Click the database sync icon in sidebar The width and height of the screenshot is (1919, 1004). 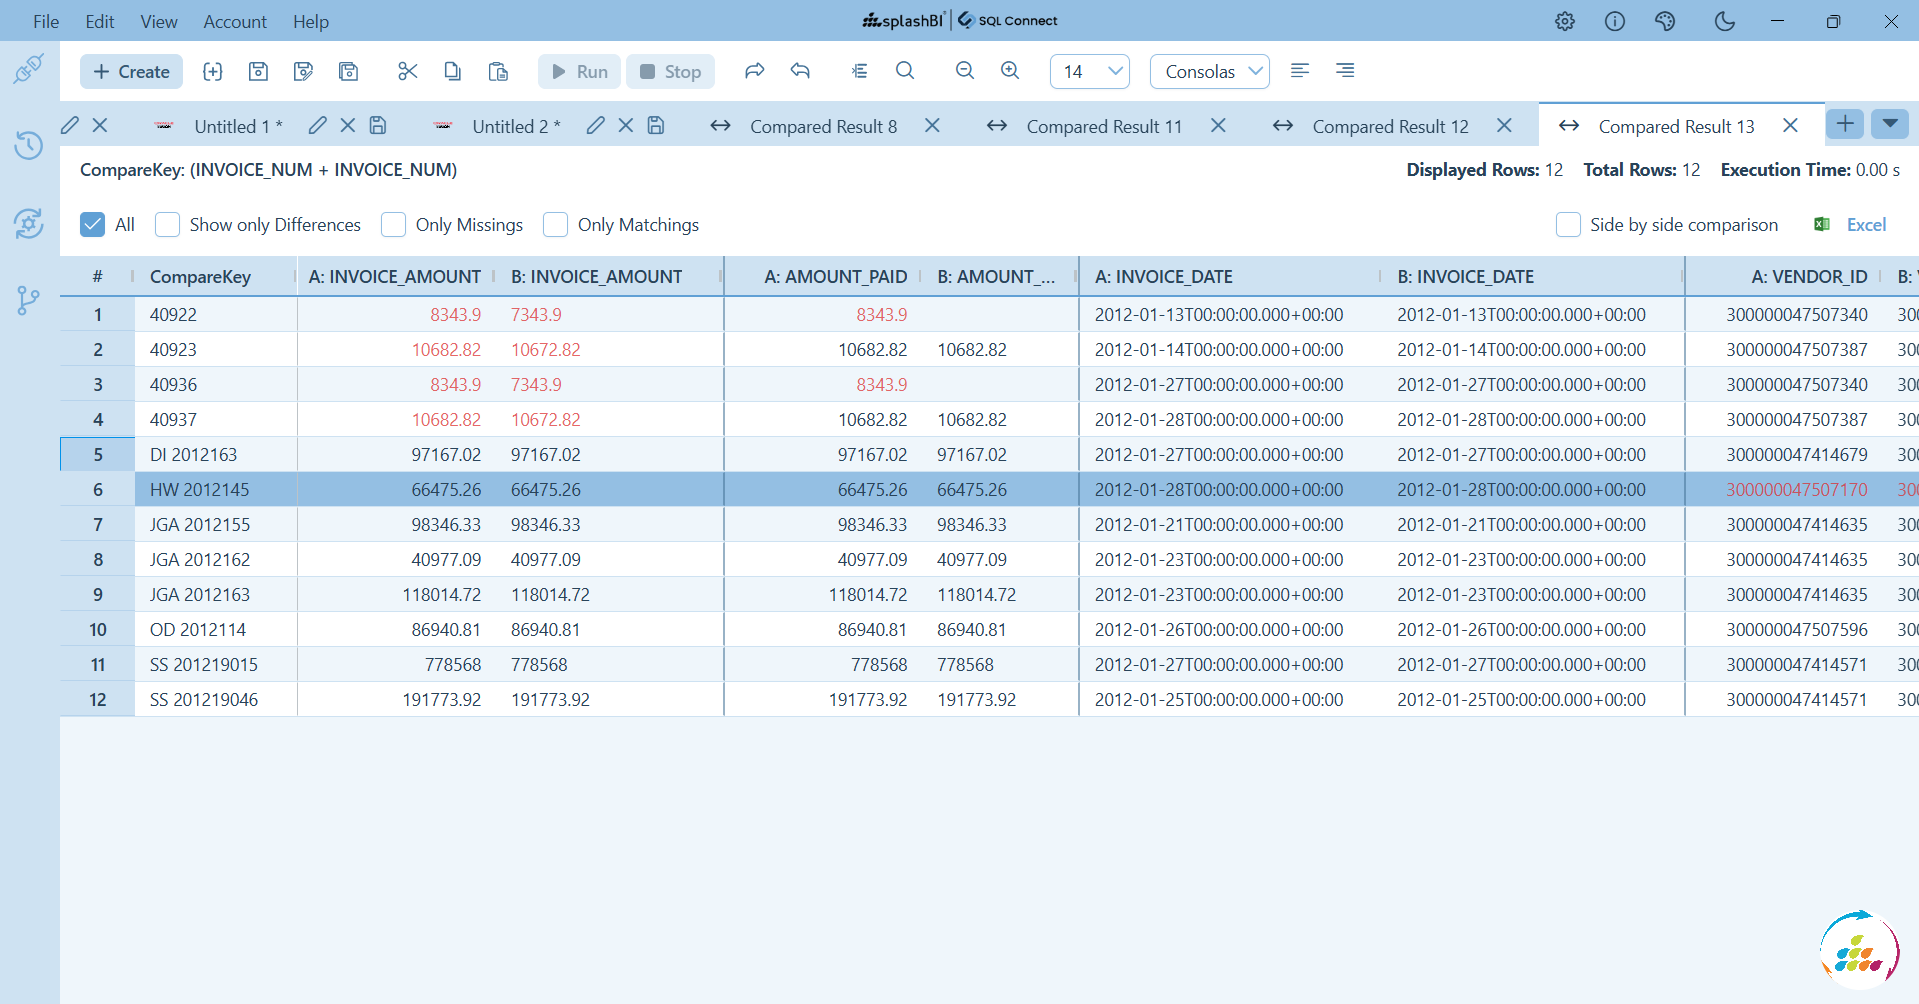point(29,223)
